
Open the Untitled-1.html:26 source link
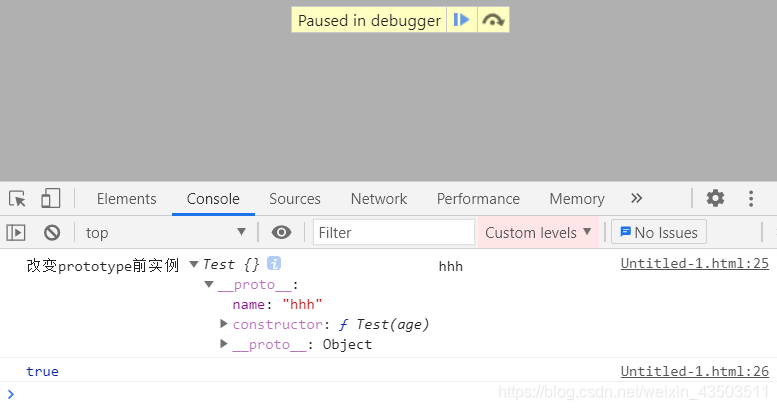[694, 371]
